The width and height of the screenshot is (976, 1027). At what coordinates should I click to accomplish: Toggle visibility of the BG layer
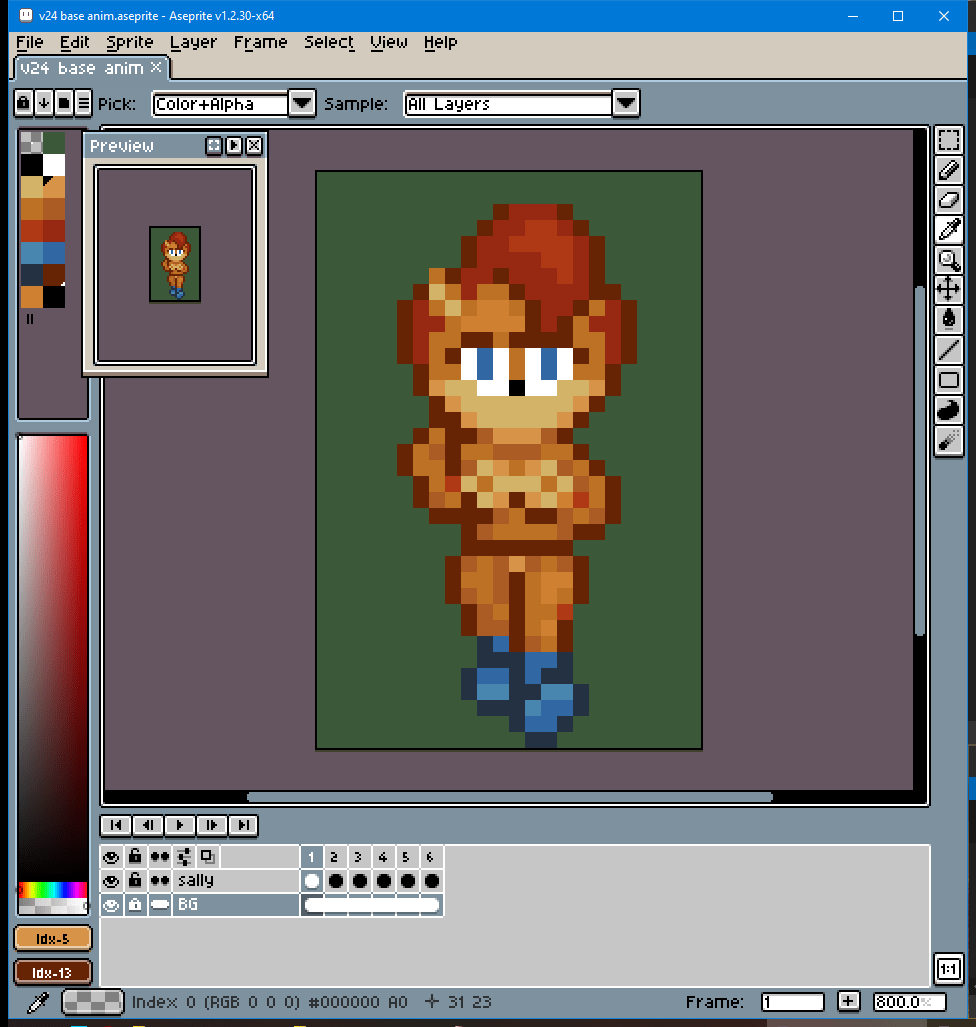tap(111, 905)
